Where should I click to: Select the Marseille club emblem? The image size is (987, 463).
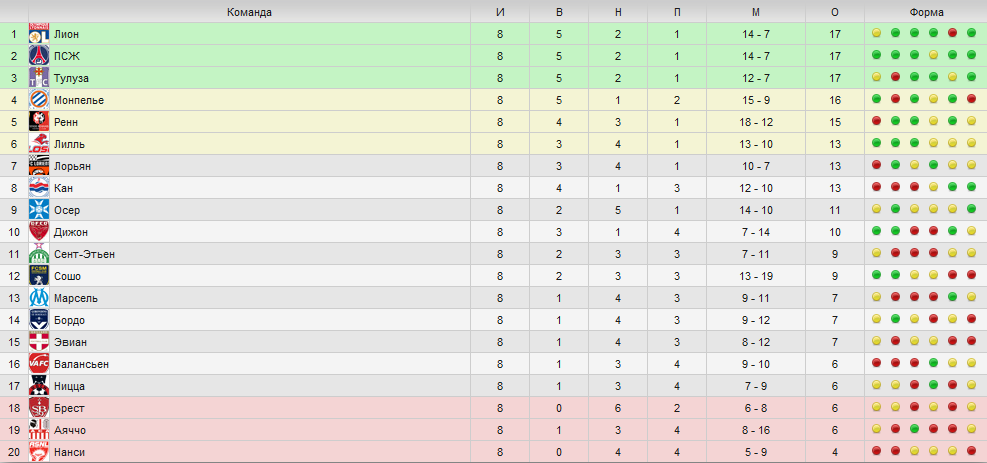(39, 298)
